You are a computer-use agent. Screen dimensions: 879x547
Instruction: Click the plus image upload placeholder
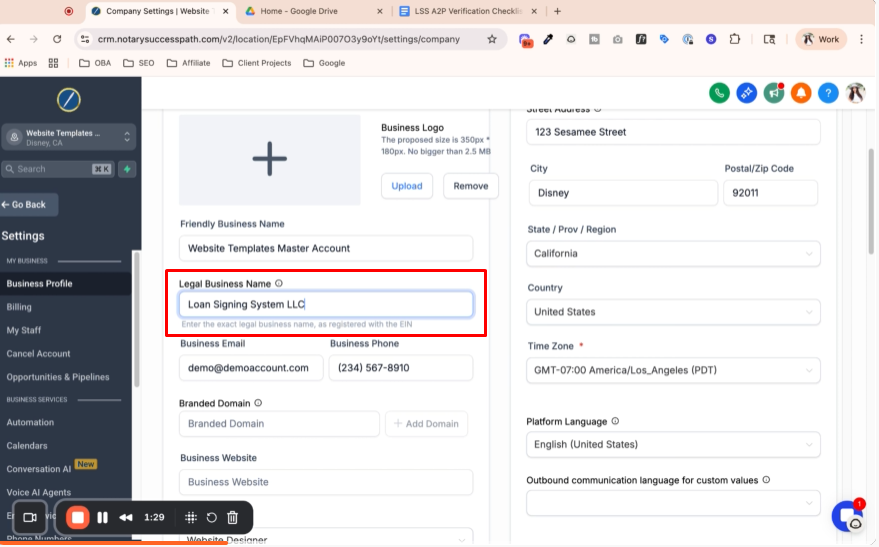click(x=270, y=160)
